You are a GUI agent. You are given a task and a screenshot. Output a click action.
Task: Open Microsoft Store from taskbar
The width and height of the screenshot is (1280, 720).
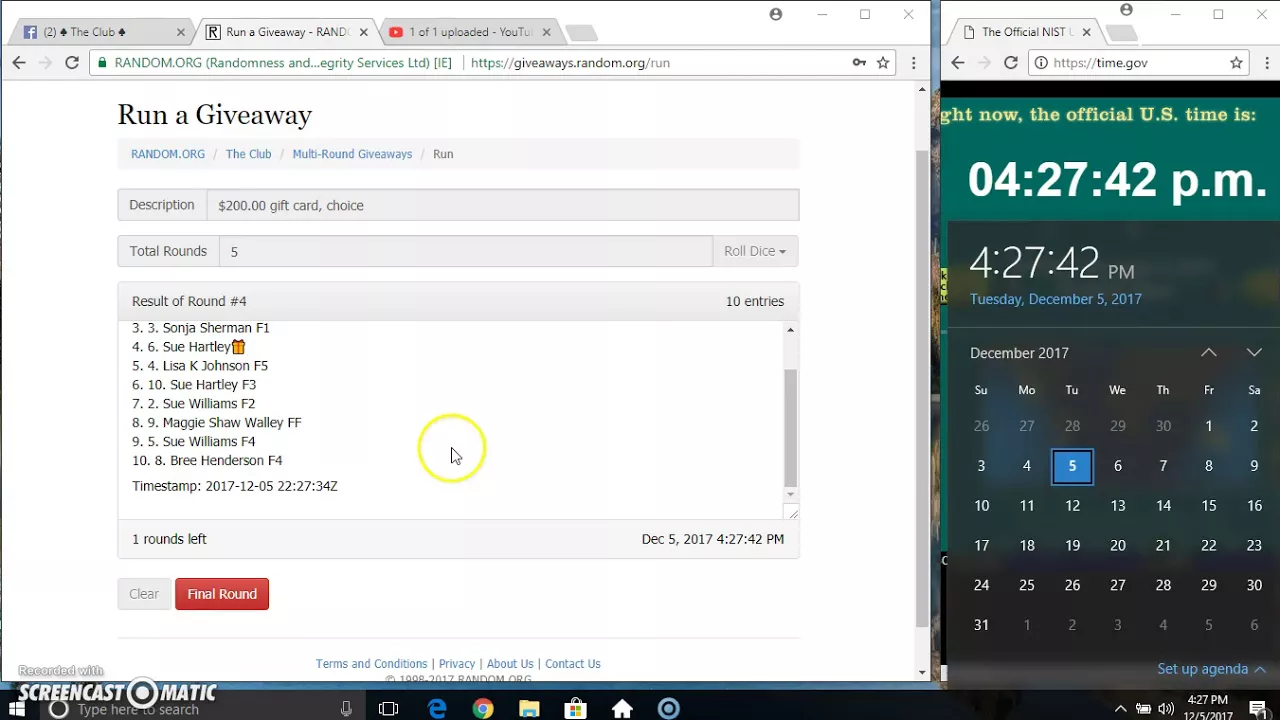pyautogui.click(x=576, y=709)
